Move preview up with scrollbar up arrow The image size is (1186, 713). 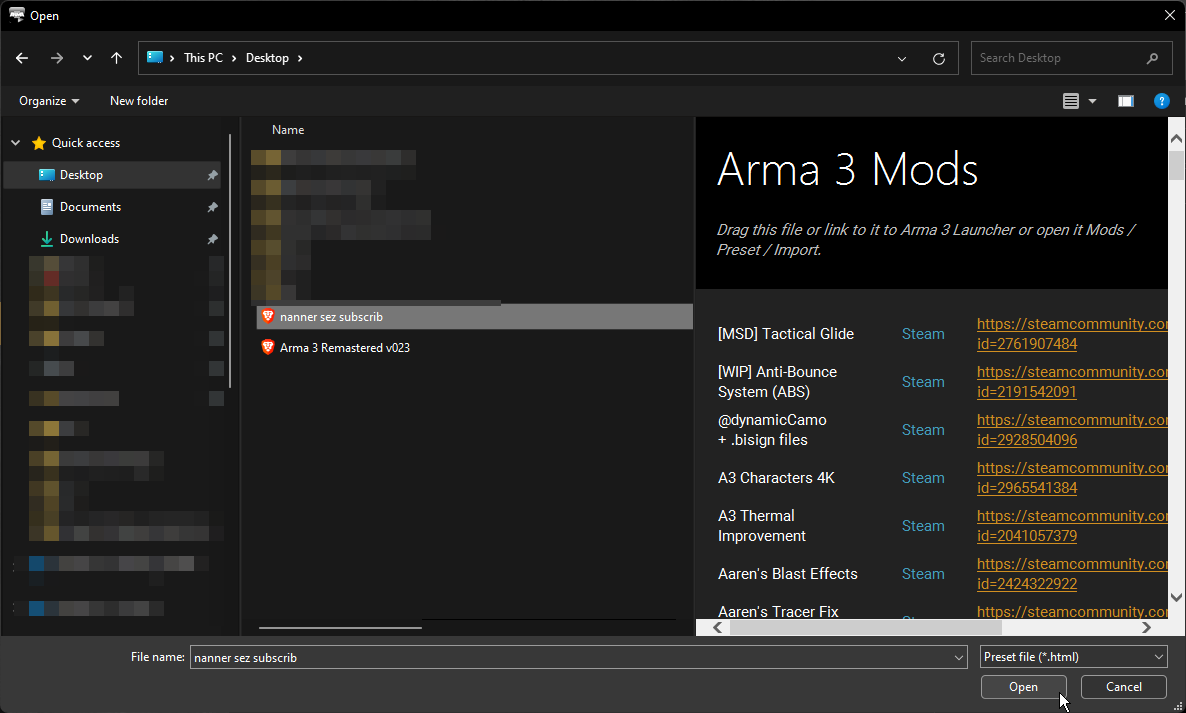click(x=1176, y=138)
